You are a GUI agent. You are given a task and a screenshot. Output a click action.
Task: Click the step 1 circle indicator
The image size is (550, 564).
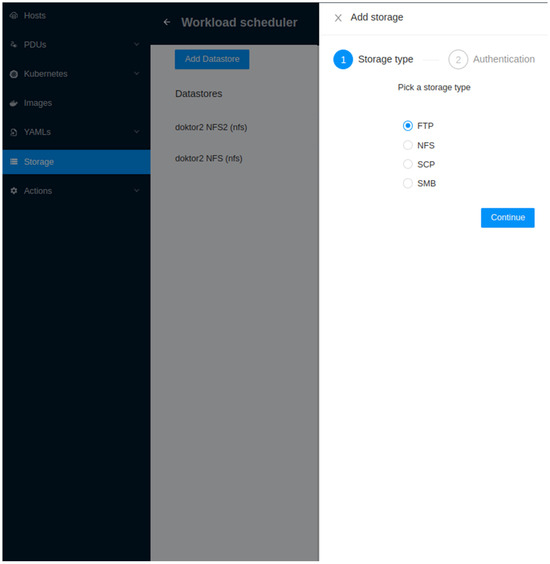click(343, 59)
